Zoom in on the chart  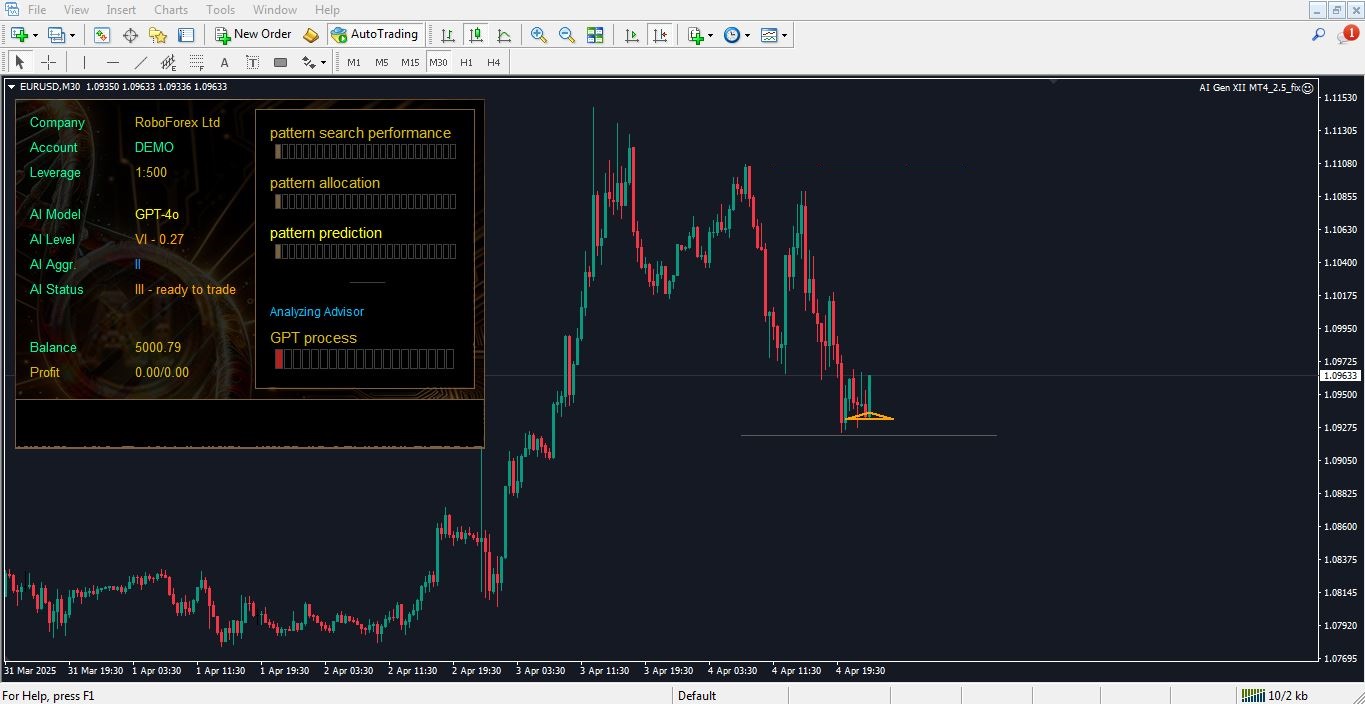539,35
